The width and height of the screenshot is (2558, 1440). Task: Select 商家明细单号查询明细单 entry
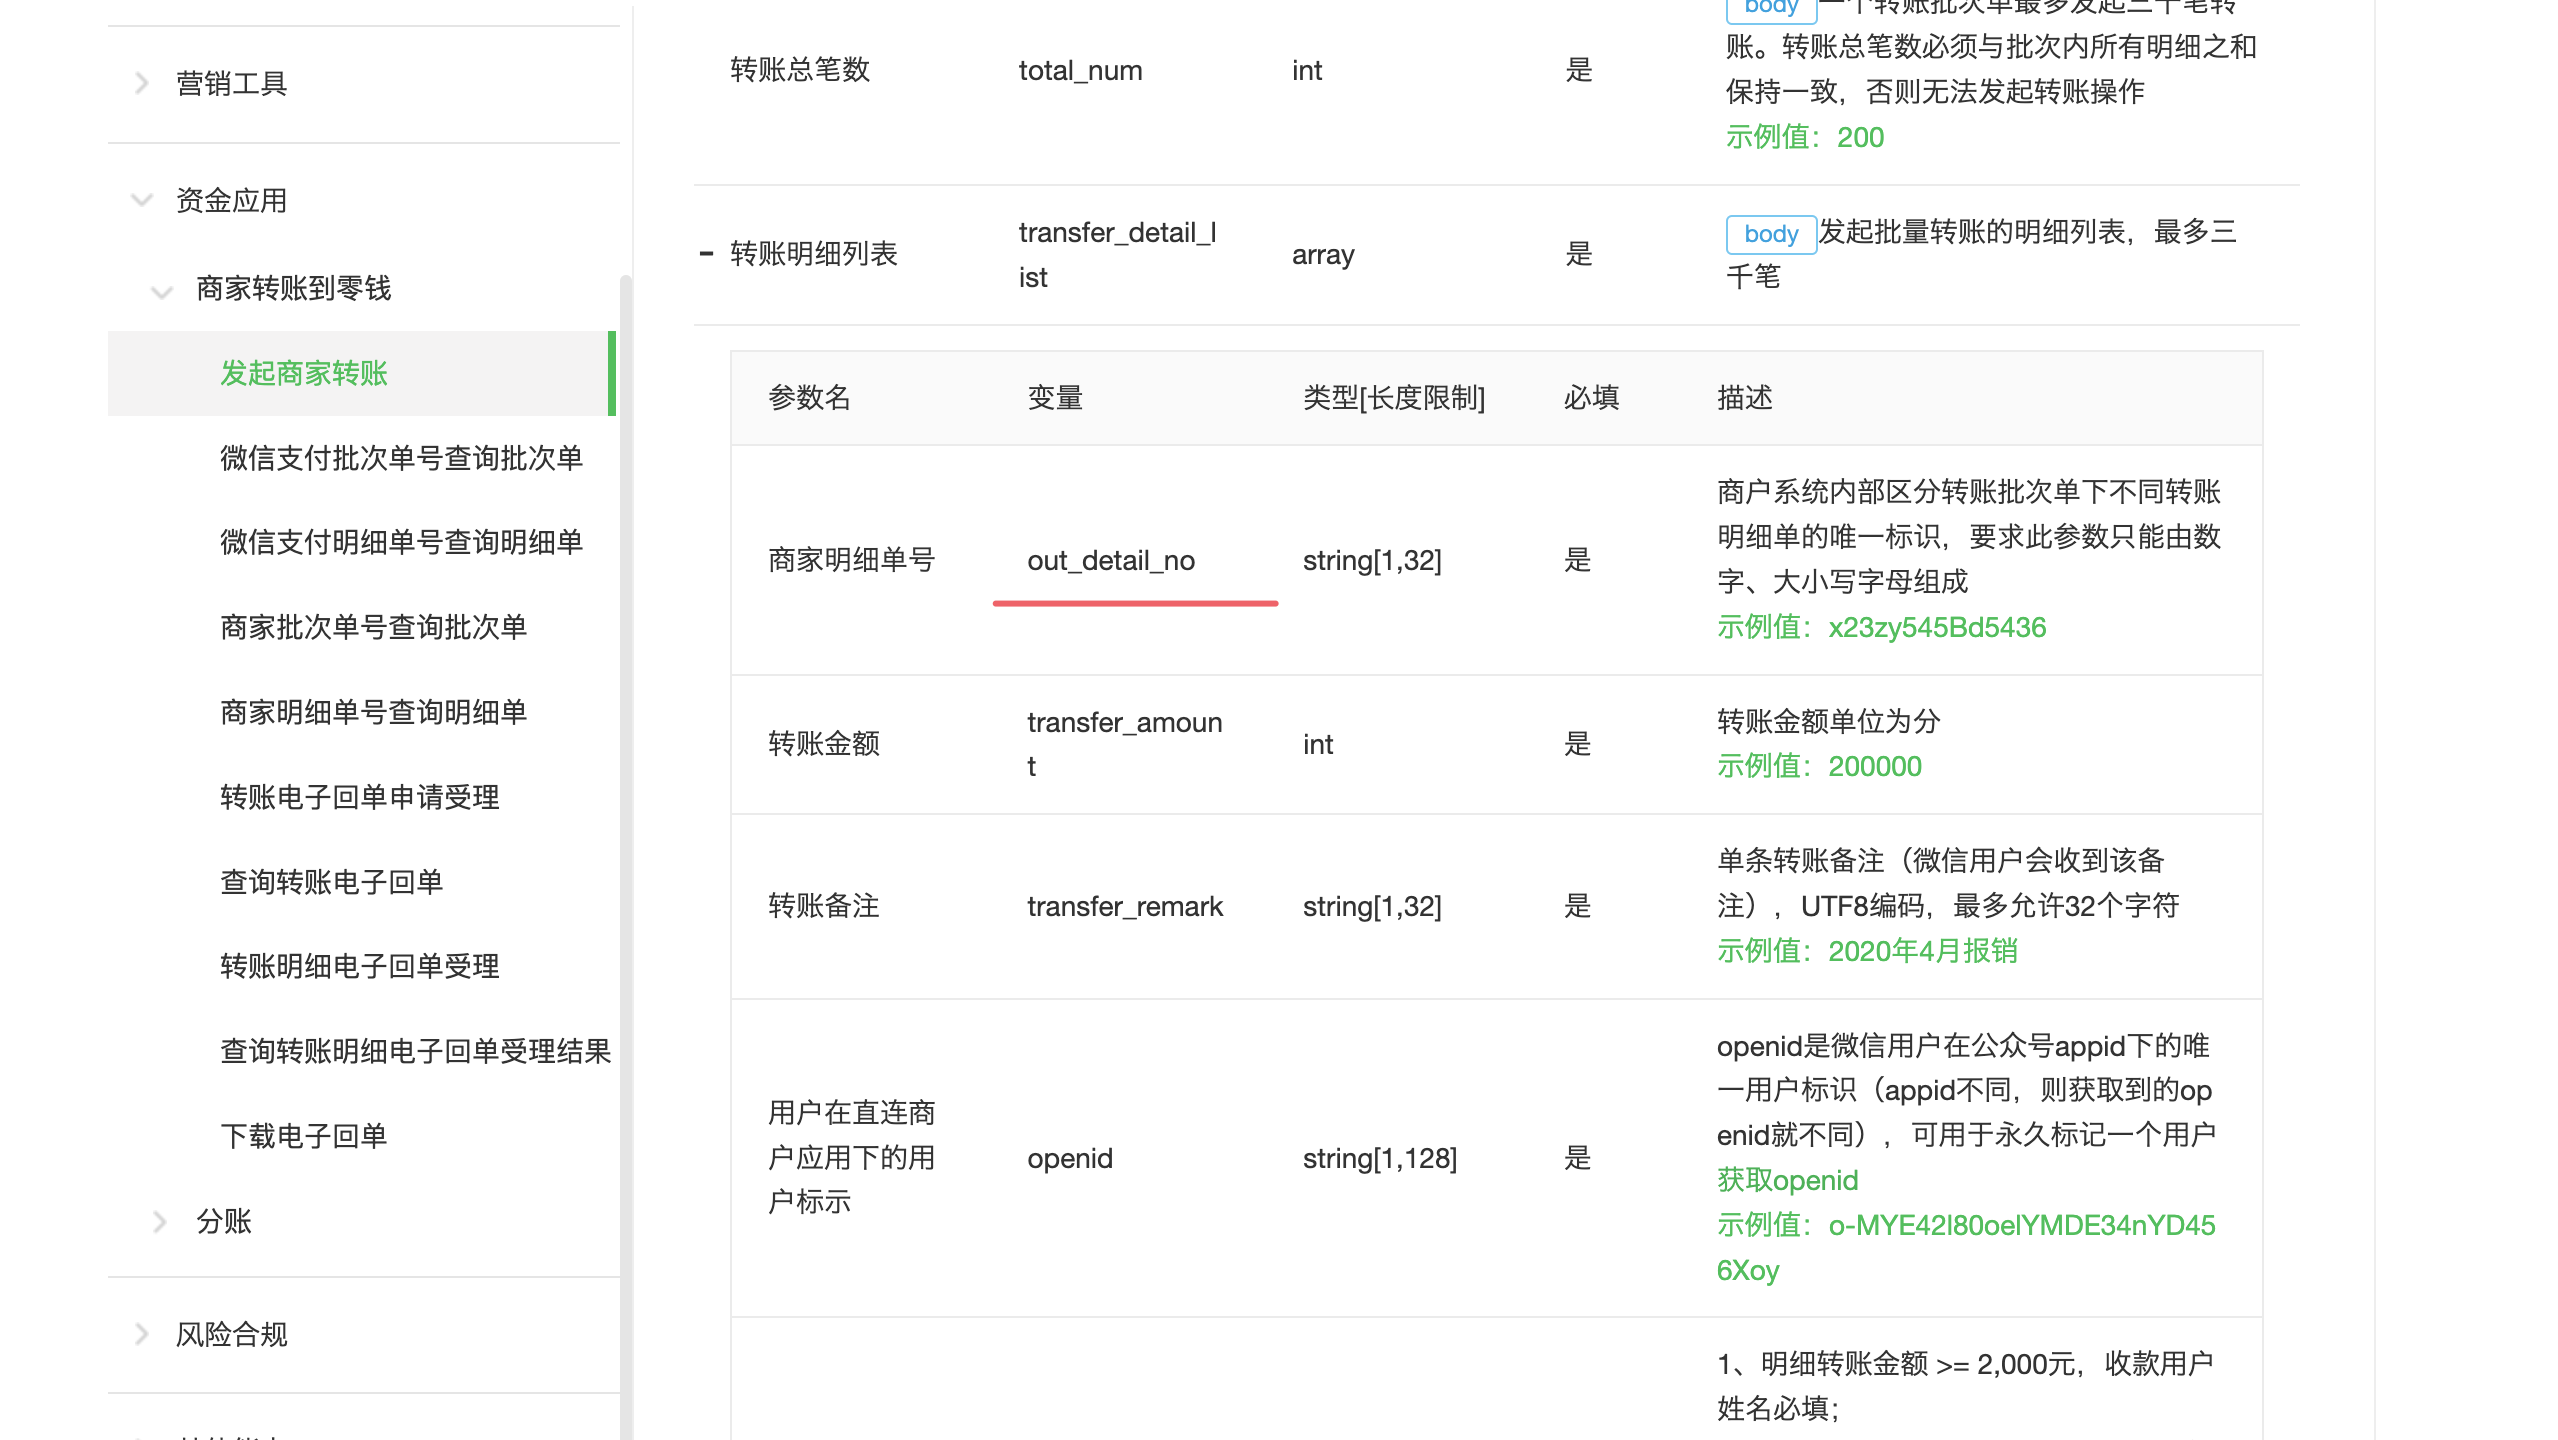[x=373, y=712]
